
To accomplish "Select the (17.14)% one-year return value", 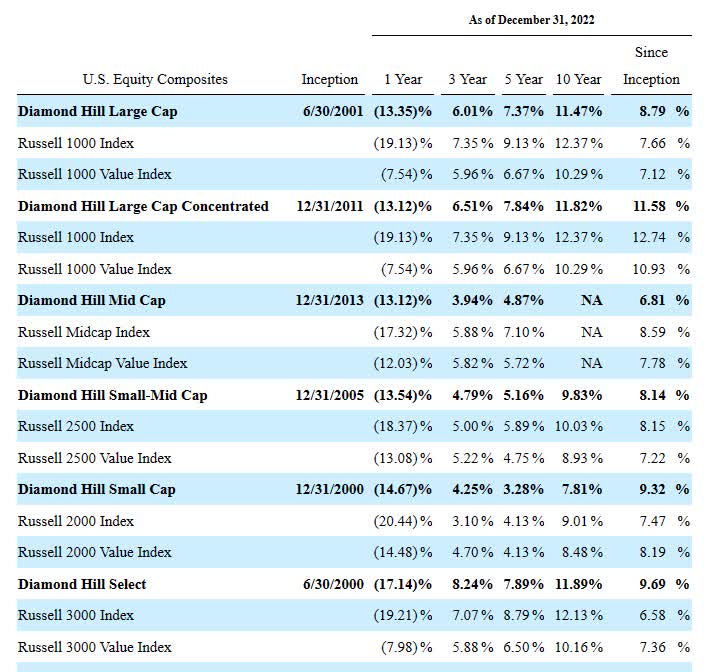I will point(403,585).
